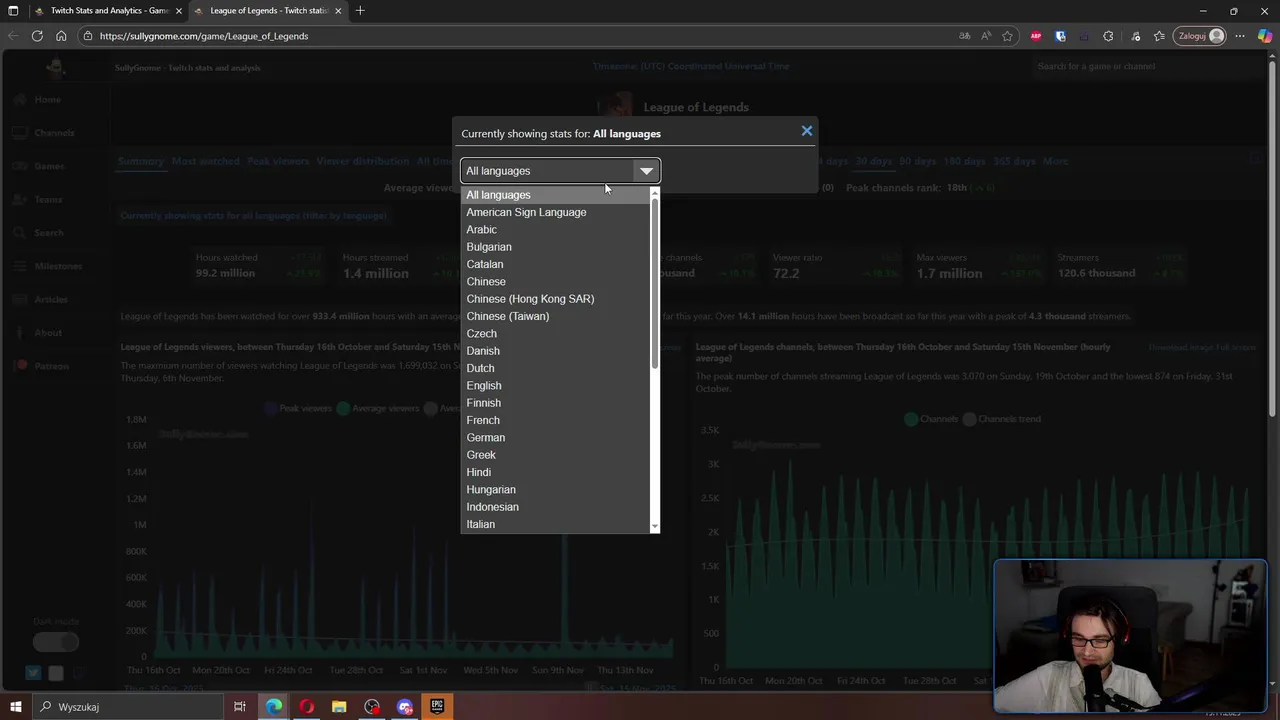
Task: Open read aloud icon in address bar
Action: coord(986,36)
